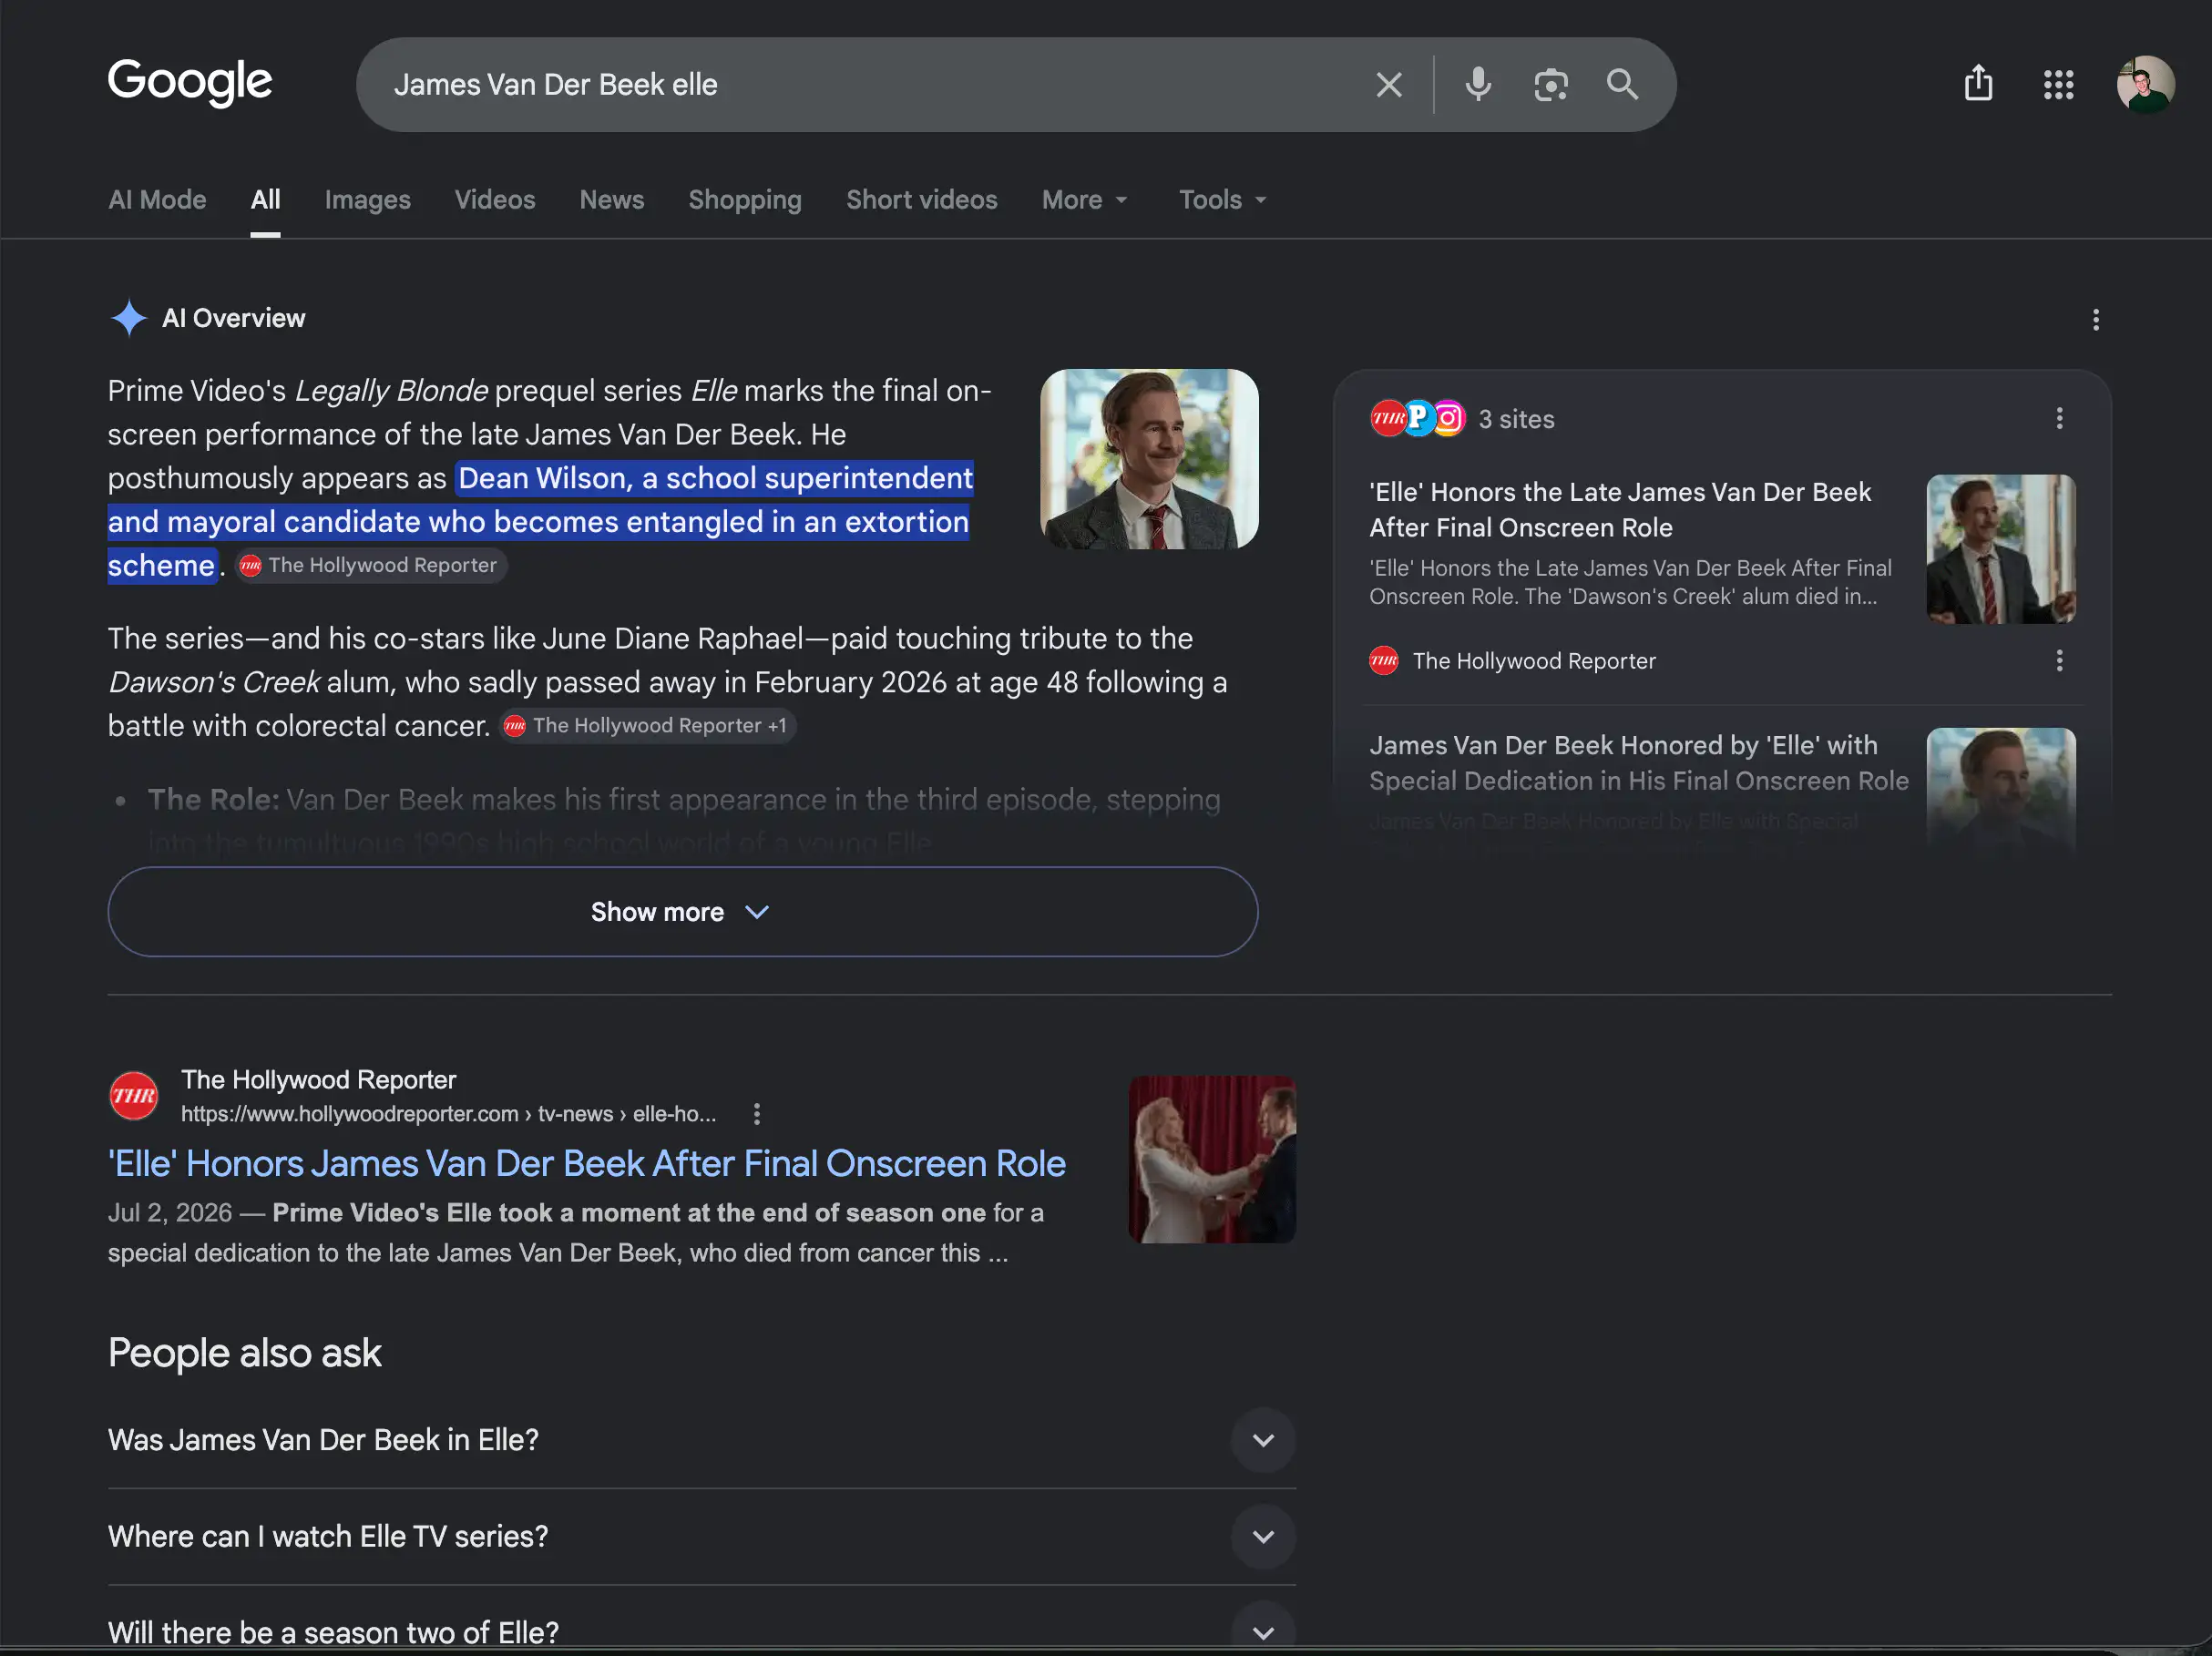Open sidebar article ''Elle' Honors the Late James Van Der Beek'
The height and width of the screenshot is (1656, 2212).
point(1619,510)
